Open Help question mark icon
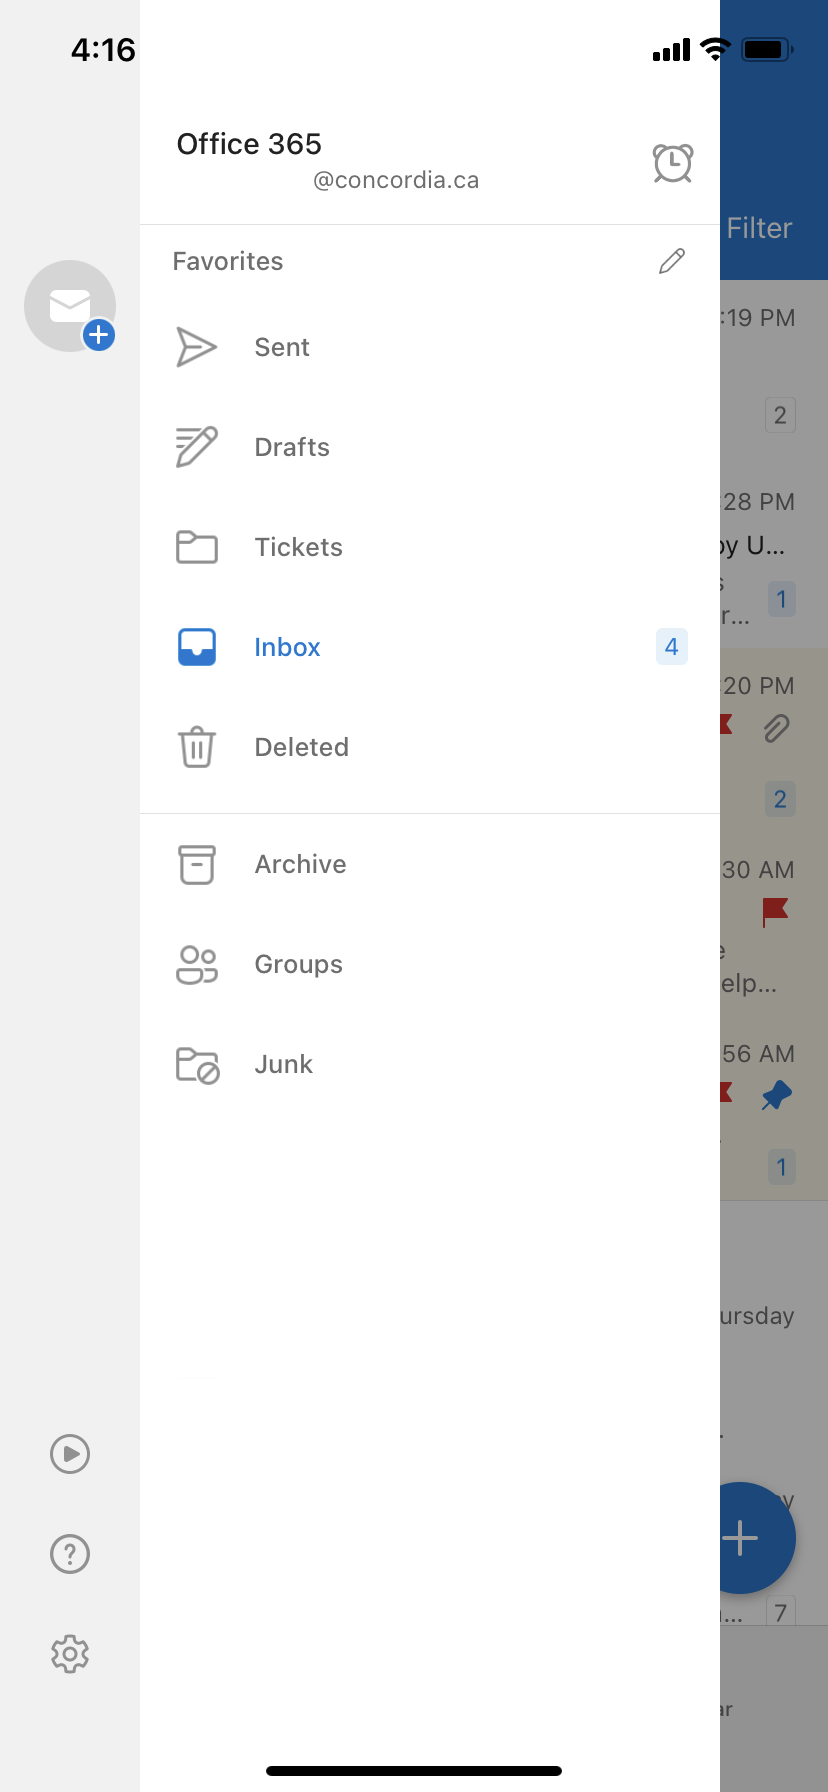This screenshot has height=1792, width=828. click(x=70, y=1553)
